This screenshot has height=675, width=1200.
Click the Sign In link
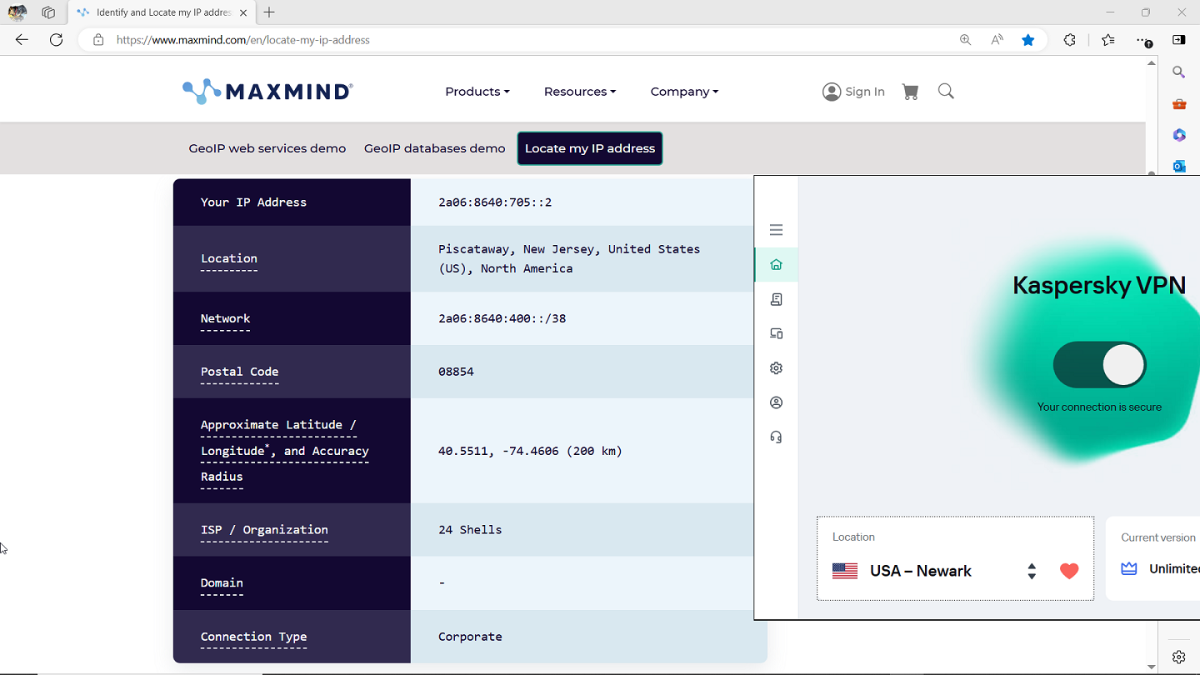853,92
